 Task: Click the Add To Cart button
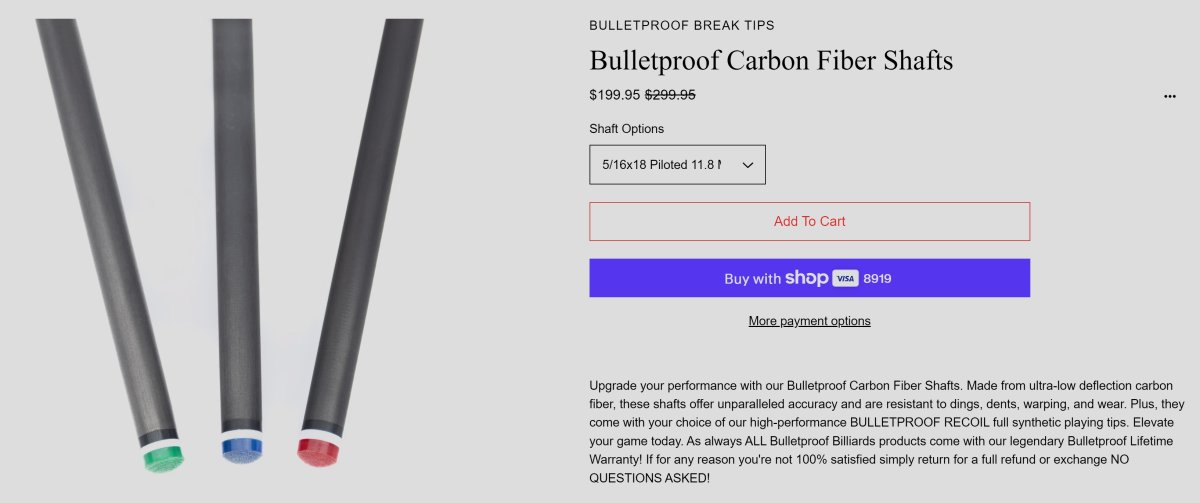coord(809,221)
